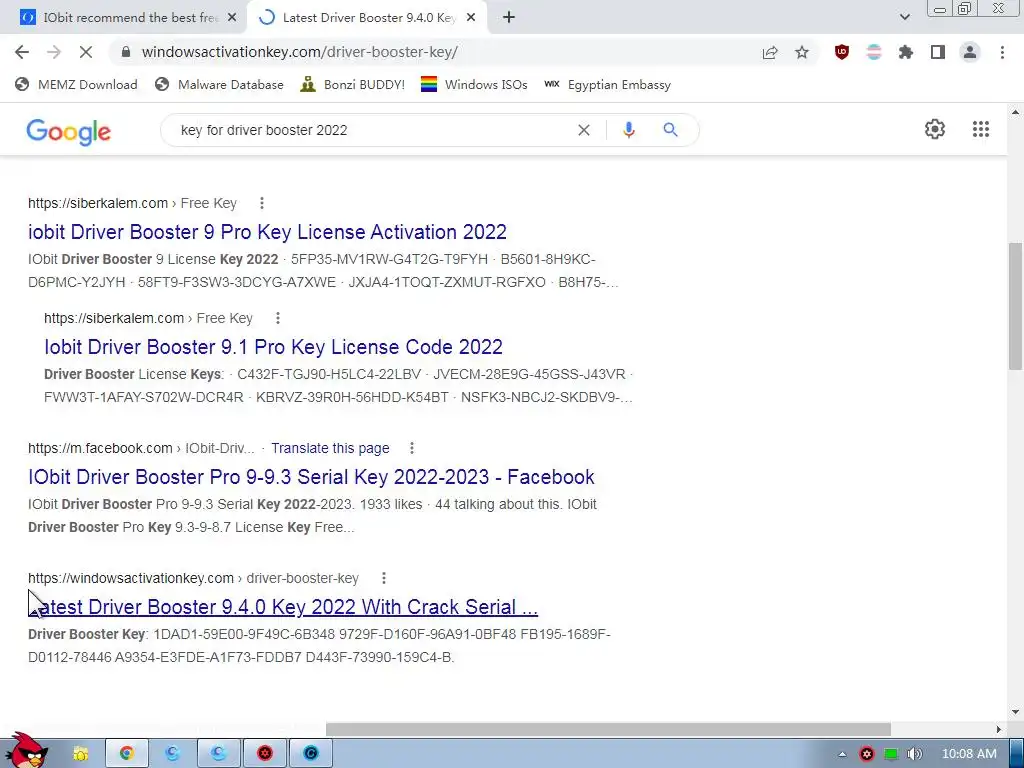Open the red gear taskbar application
Viewport: 1024px width, 768px height.
click(x=264, y=754)
